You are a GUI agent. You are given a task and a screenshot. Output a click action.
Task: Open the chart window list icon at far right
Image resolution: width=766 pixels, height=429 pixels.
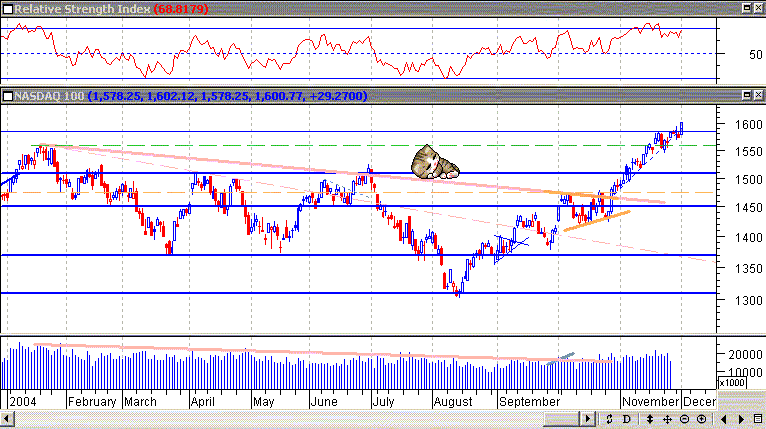tap(758, 419)
